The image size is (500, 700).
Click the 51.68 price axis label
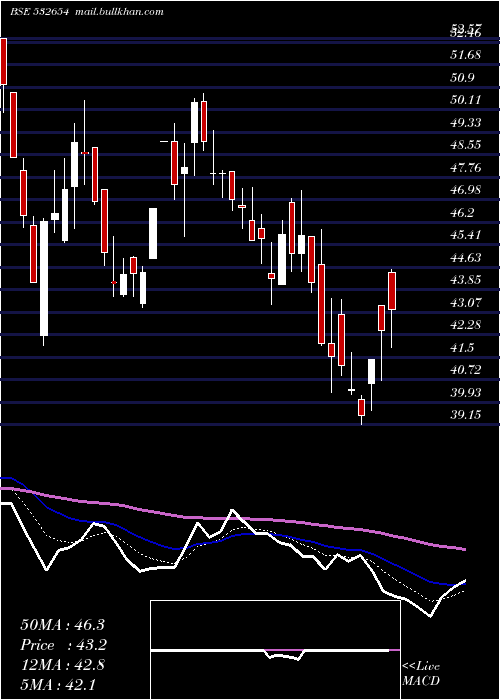[x=466, y=55]
